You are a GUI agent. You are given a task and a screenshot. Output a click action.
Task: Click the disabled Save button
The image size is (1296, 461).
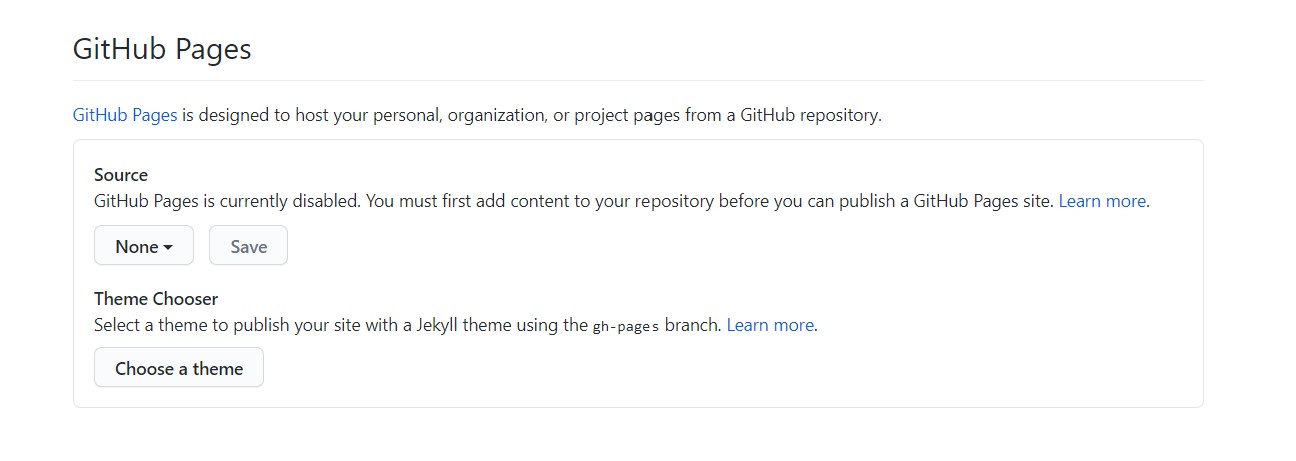(x=248, y=246)
